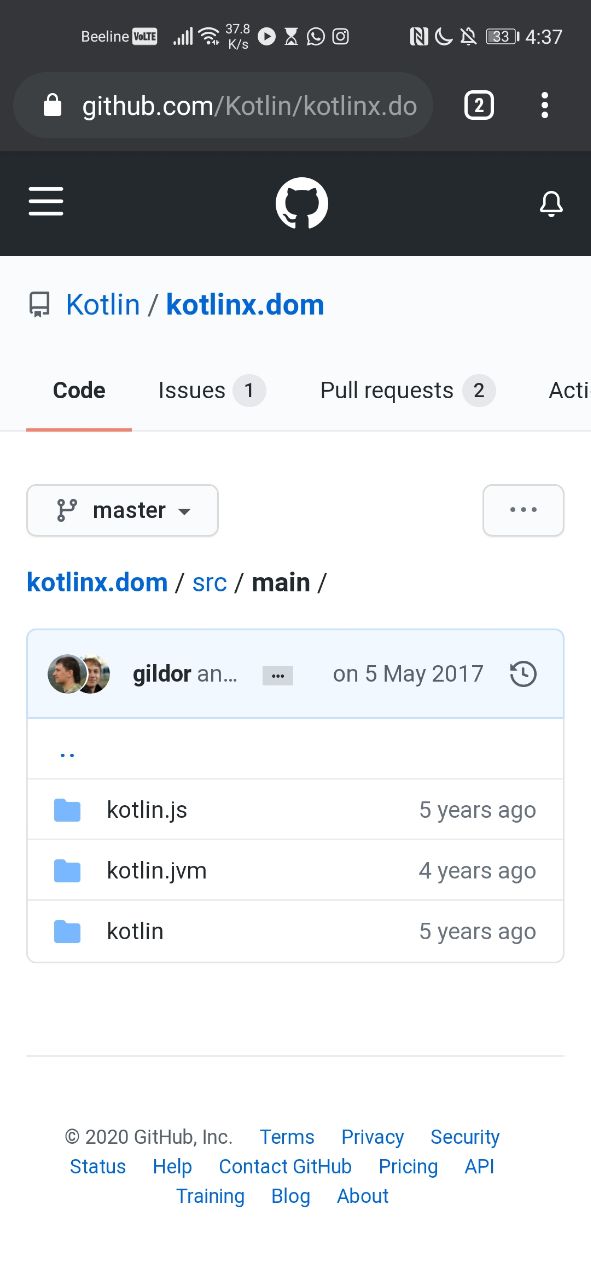View commit history clock icon
Viewport: 591px width, 1280px height.
(523, 674)
